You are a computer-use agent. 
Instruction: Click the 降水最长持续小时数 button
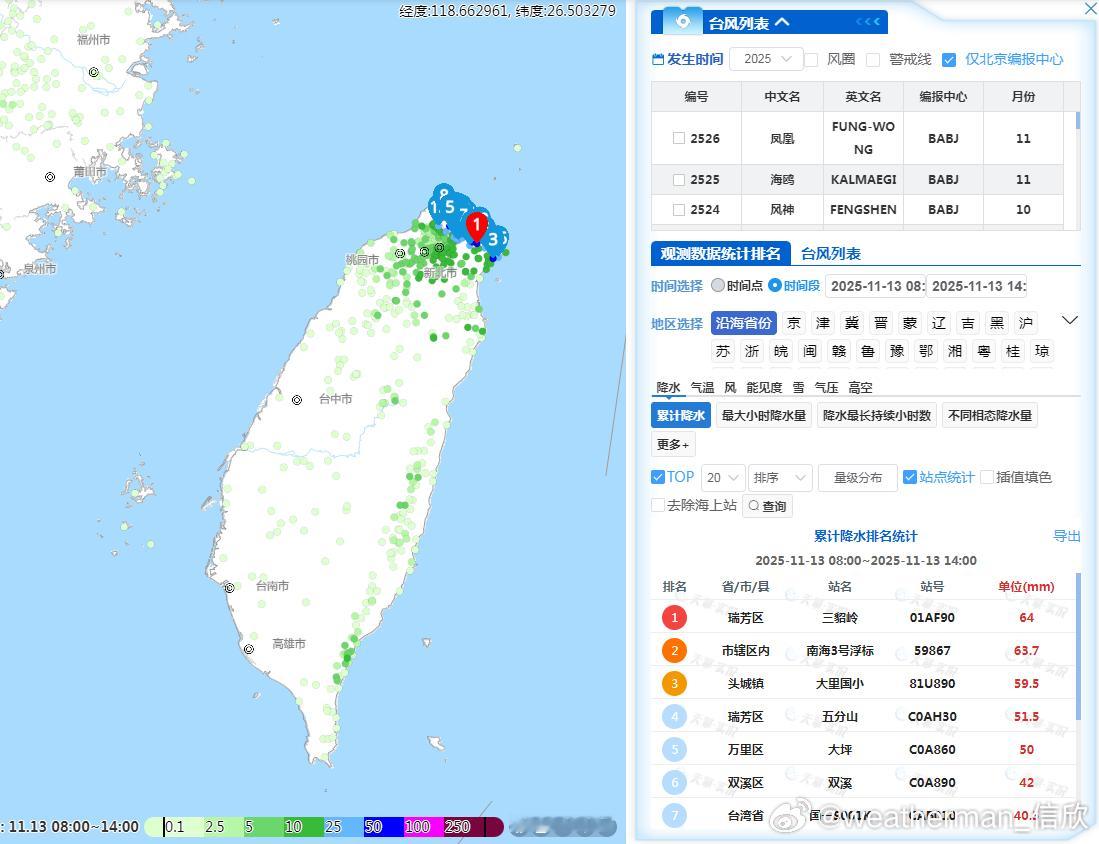point(877,416)
